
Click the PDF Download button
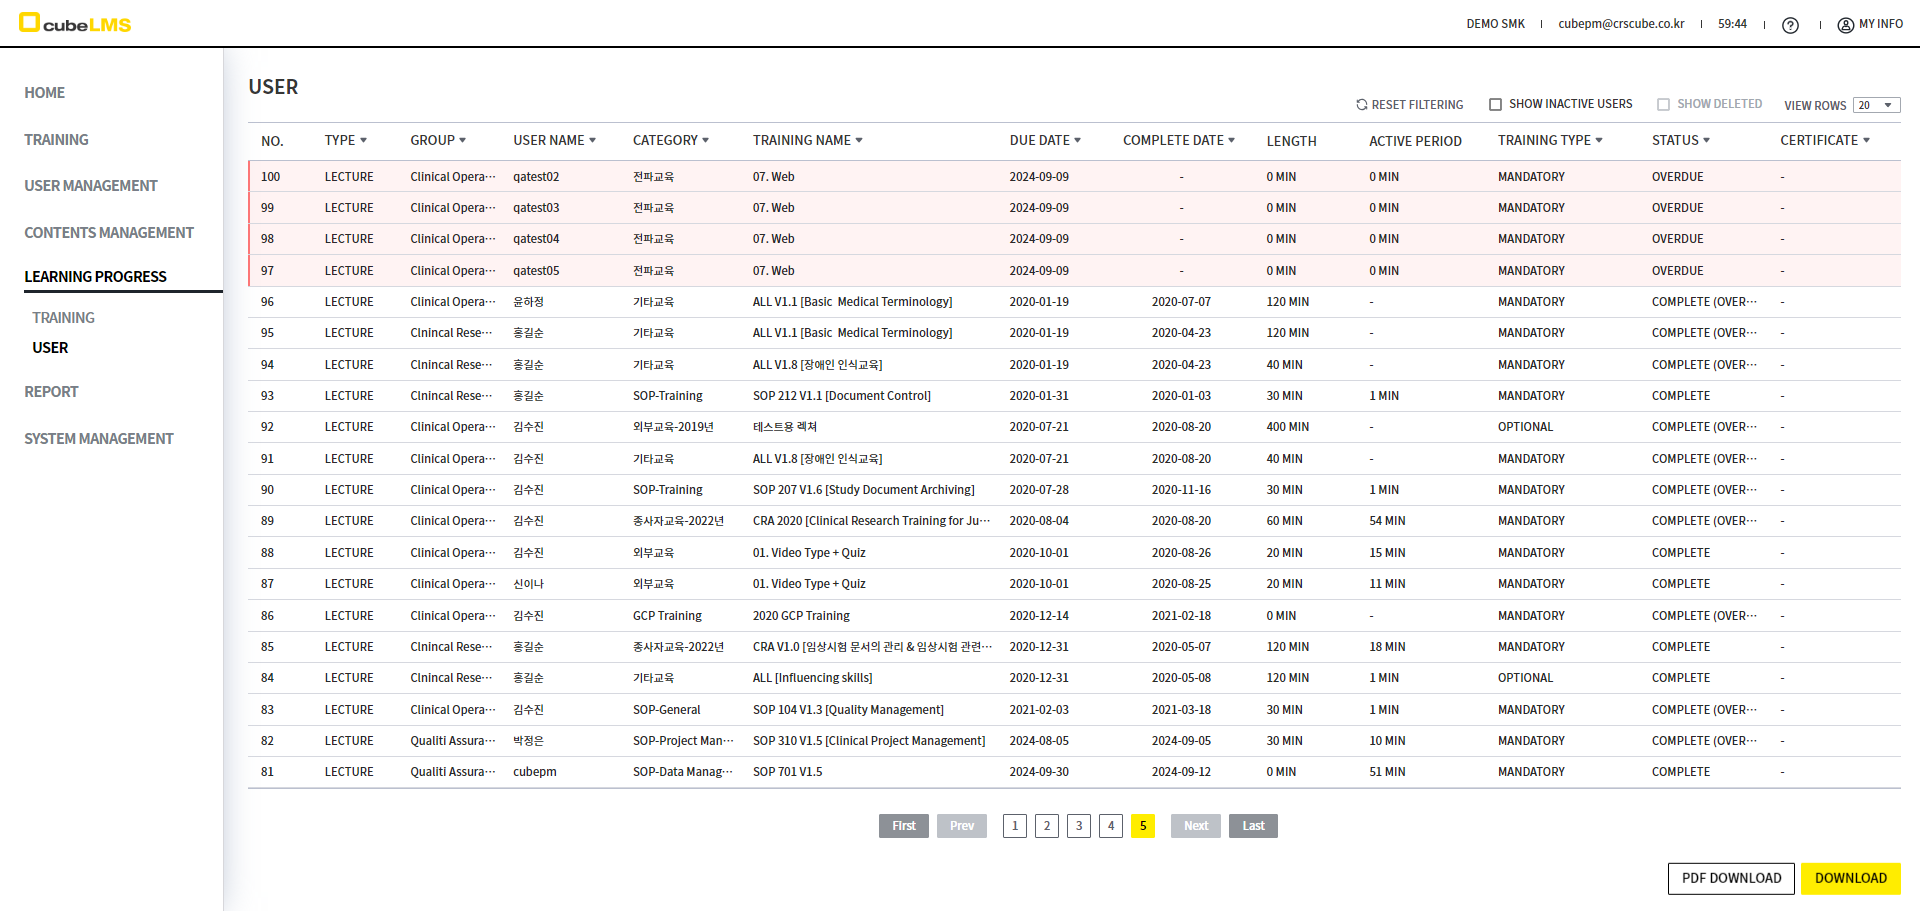(1730, 878)
